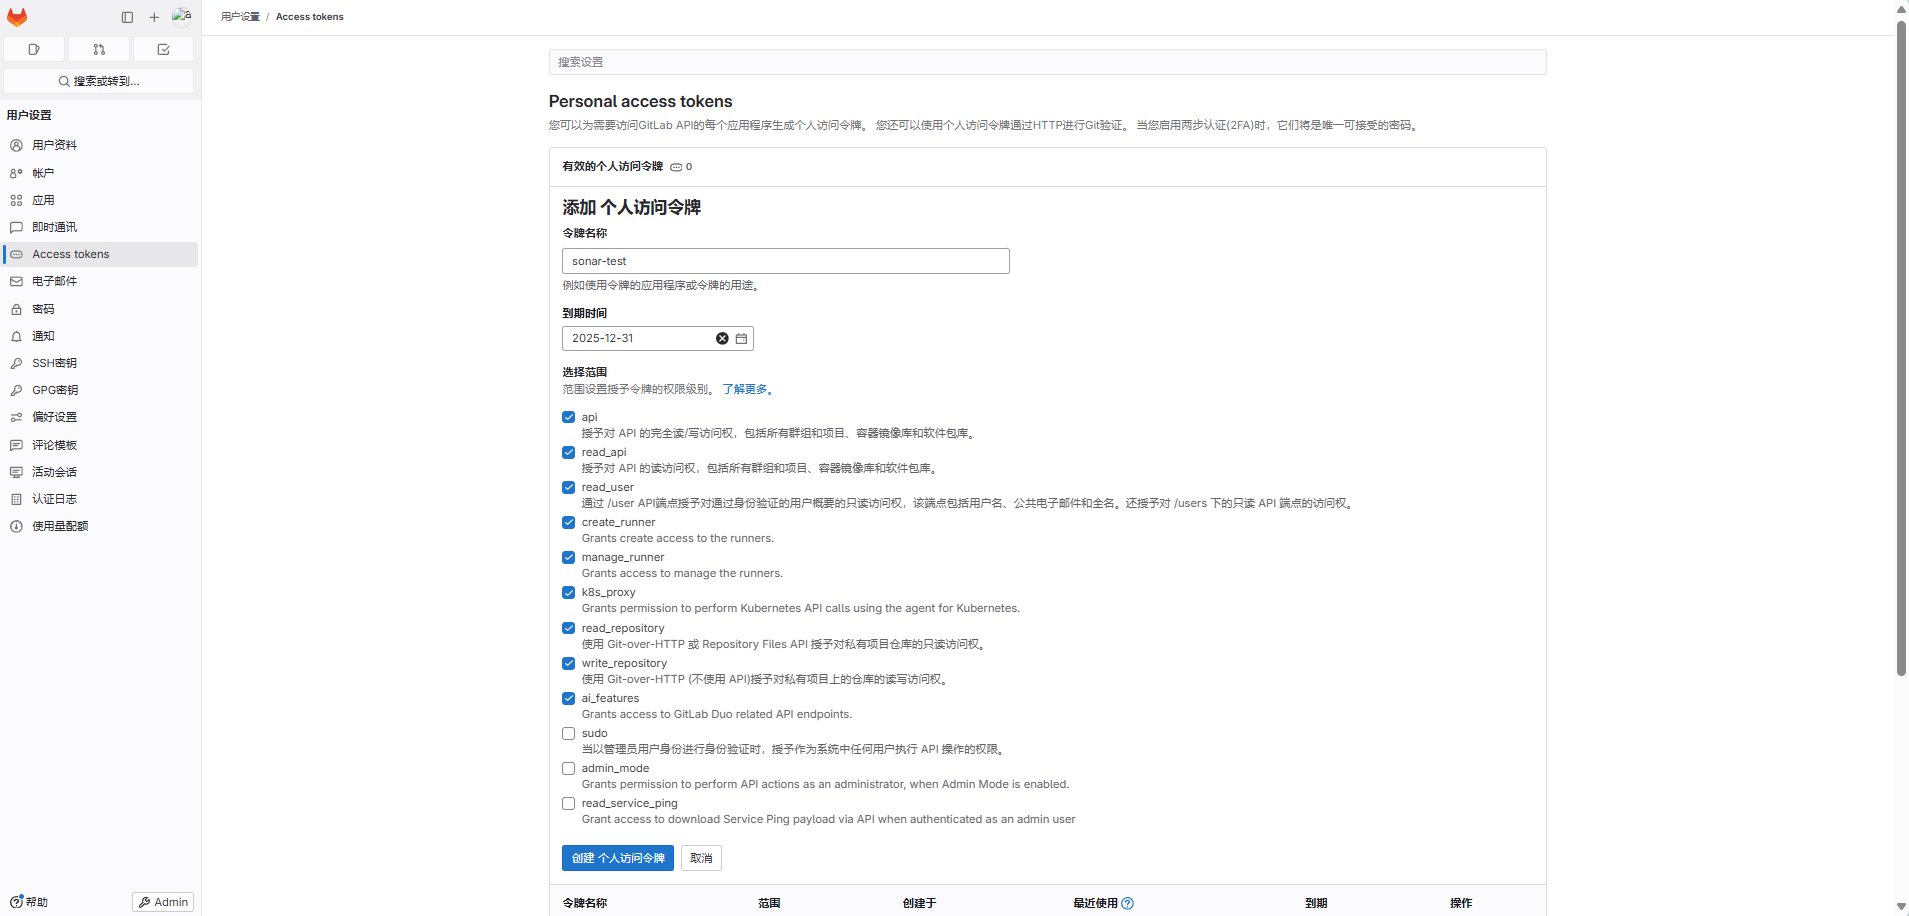This screenshot has width=1909, height=916.
Task: Select Access tokens sidebar item
Action: tap(100, 254)
